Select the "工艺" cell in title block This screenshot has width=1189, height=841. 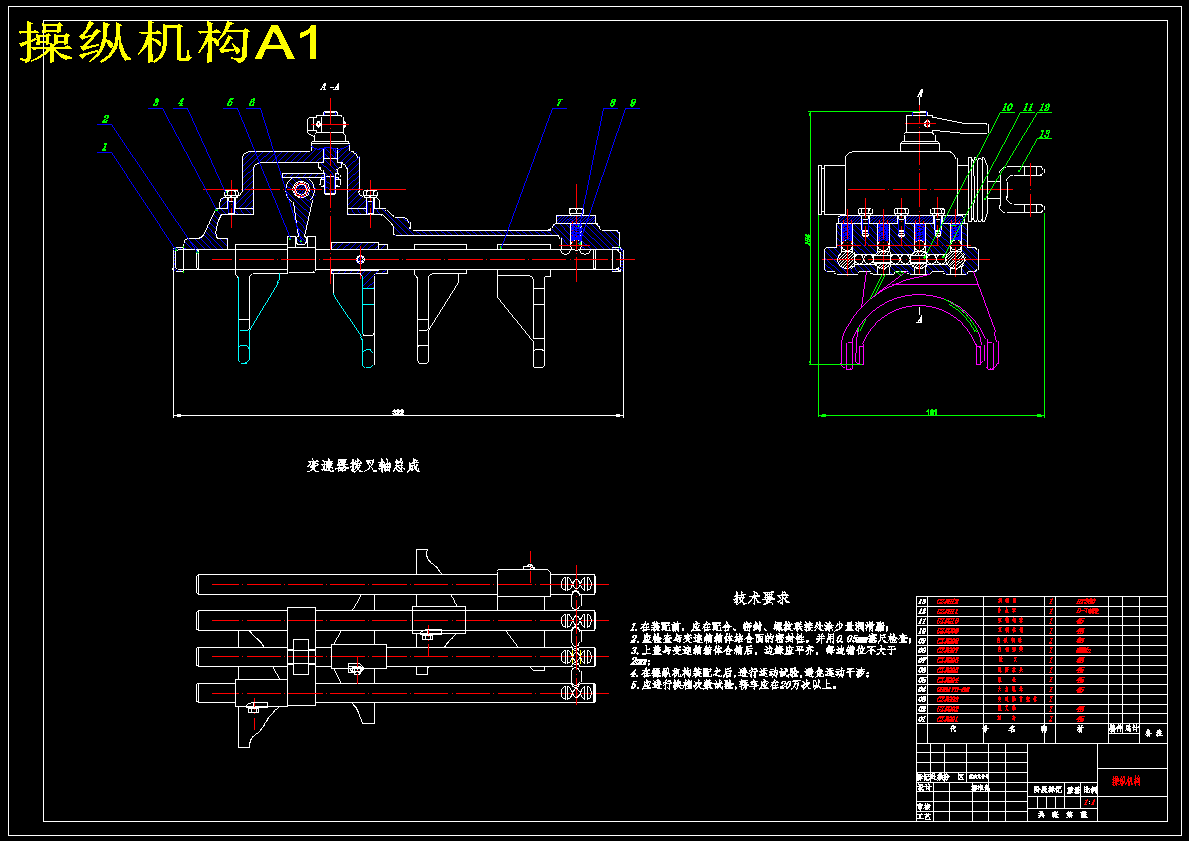coord(923,816)
